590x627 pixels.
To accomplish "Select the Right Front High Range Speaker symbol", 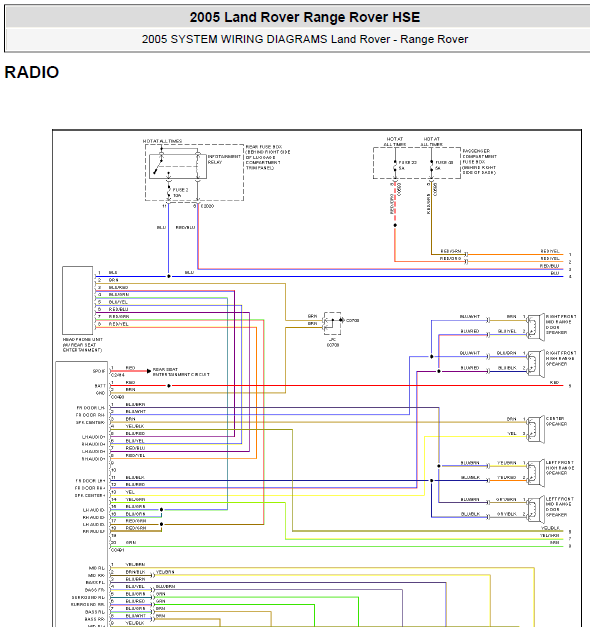I will coord(536,363).
